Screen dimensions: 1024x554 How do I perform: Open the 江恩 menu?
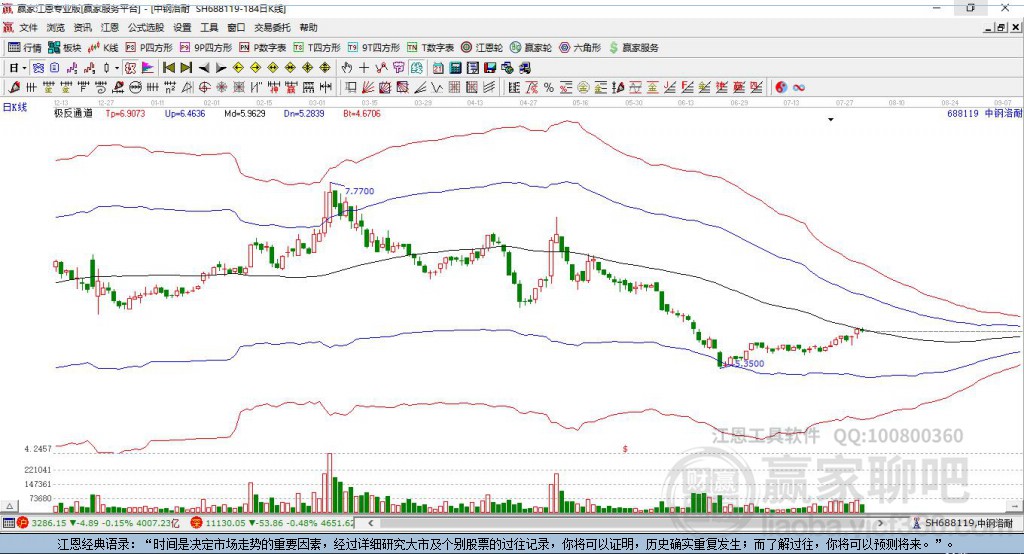click(x=110, y=27)
